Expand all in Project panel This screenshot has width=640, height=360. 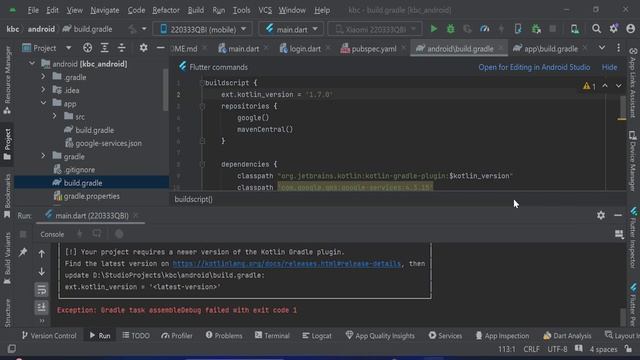[104, 48]
